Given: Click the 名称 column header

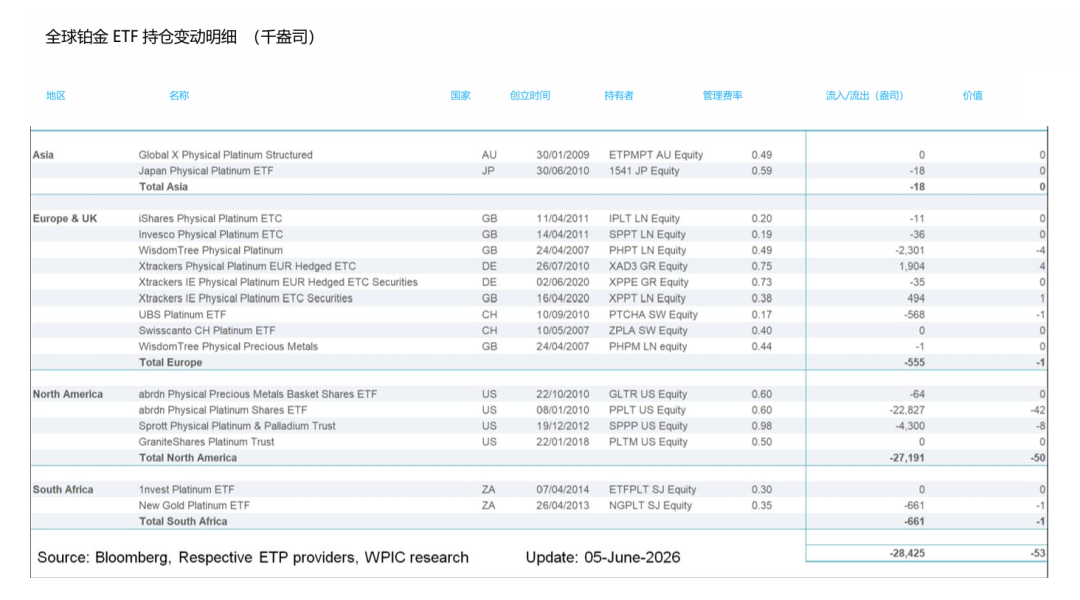Looking at the screenshot, I should pyautogui.click(x=178, y=96).
